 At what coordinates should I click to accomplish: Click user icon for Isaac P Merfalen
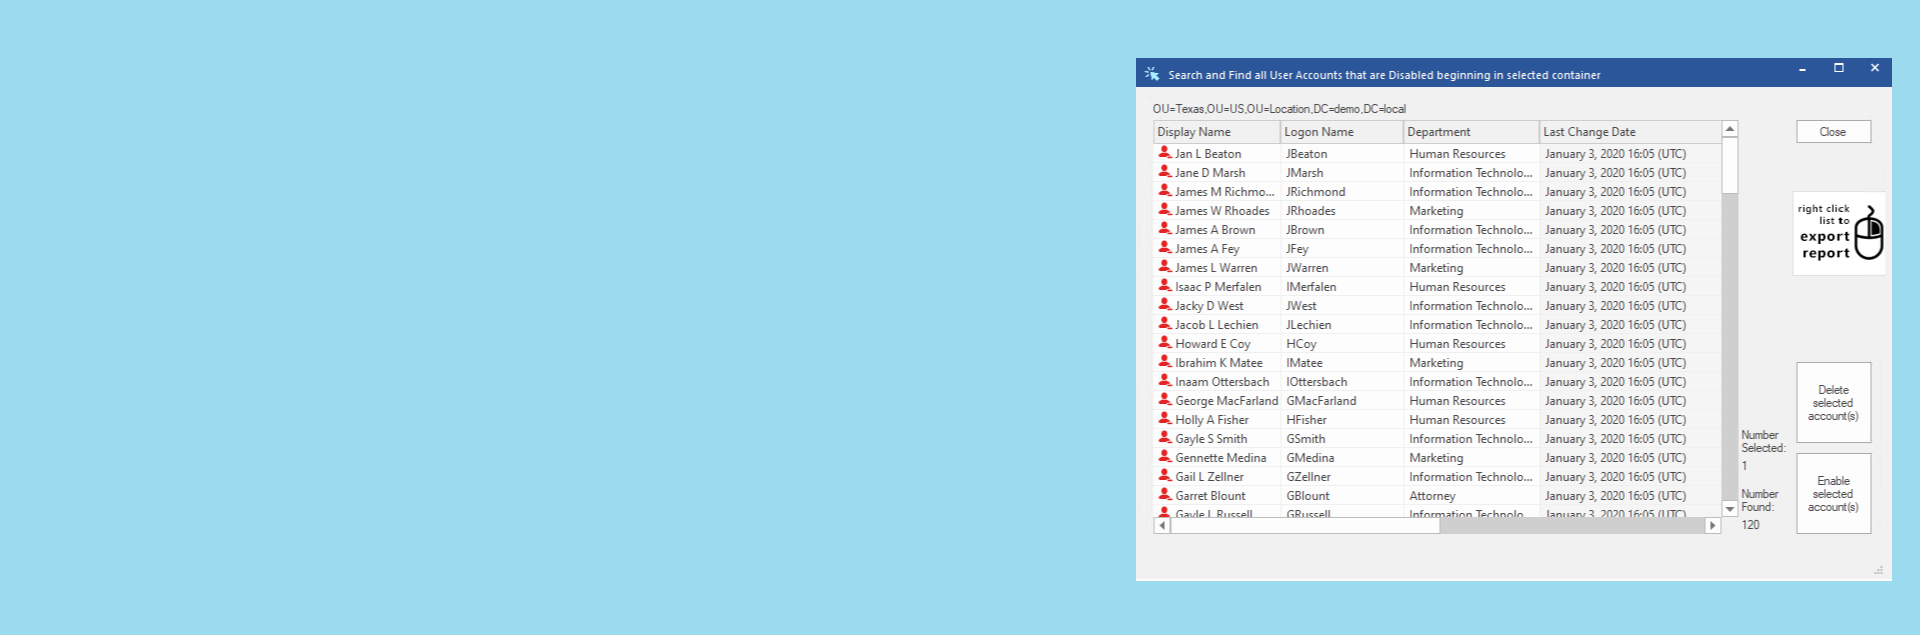(1165, 286)
